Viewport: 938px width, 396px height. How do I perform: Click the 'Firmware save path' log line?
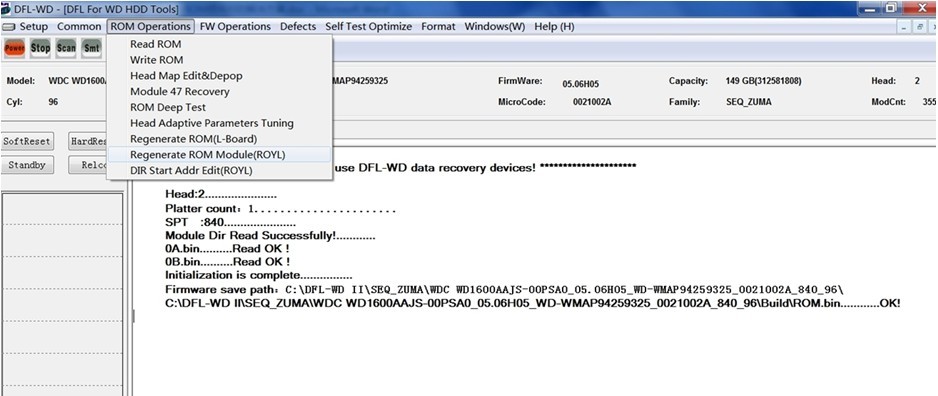click(x=504, y=290)
